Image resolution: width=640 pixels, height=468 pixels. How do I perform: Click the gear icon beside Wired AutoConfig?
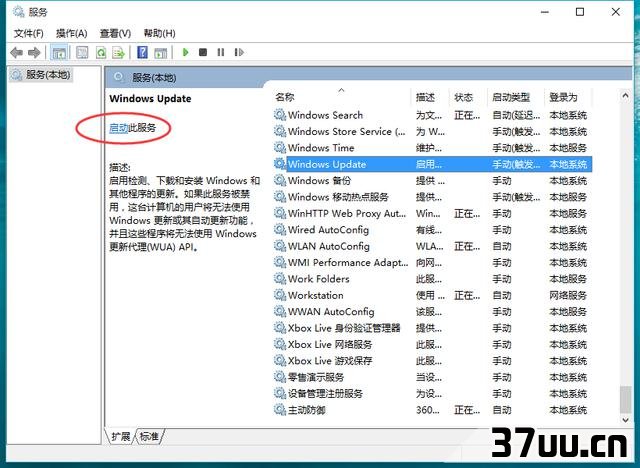pyautogui.click(x=280, y=230)
